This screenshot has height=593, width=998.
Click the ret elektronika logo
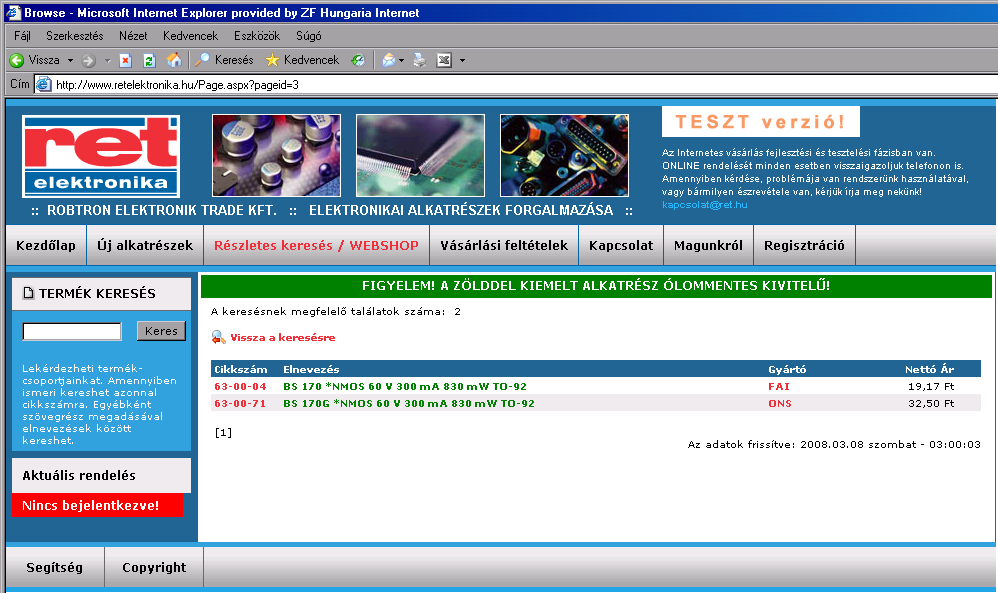101,157
